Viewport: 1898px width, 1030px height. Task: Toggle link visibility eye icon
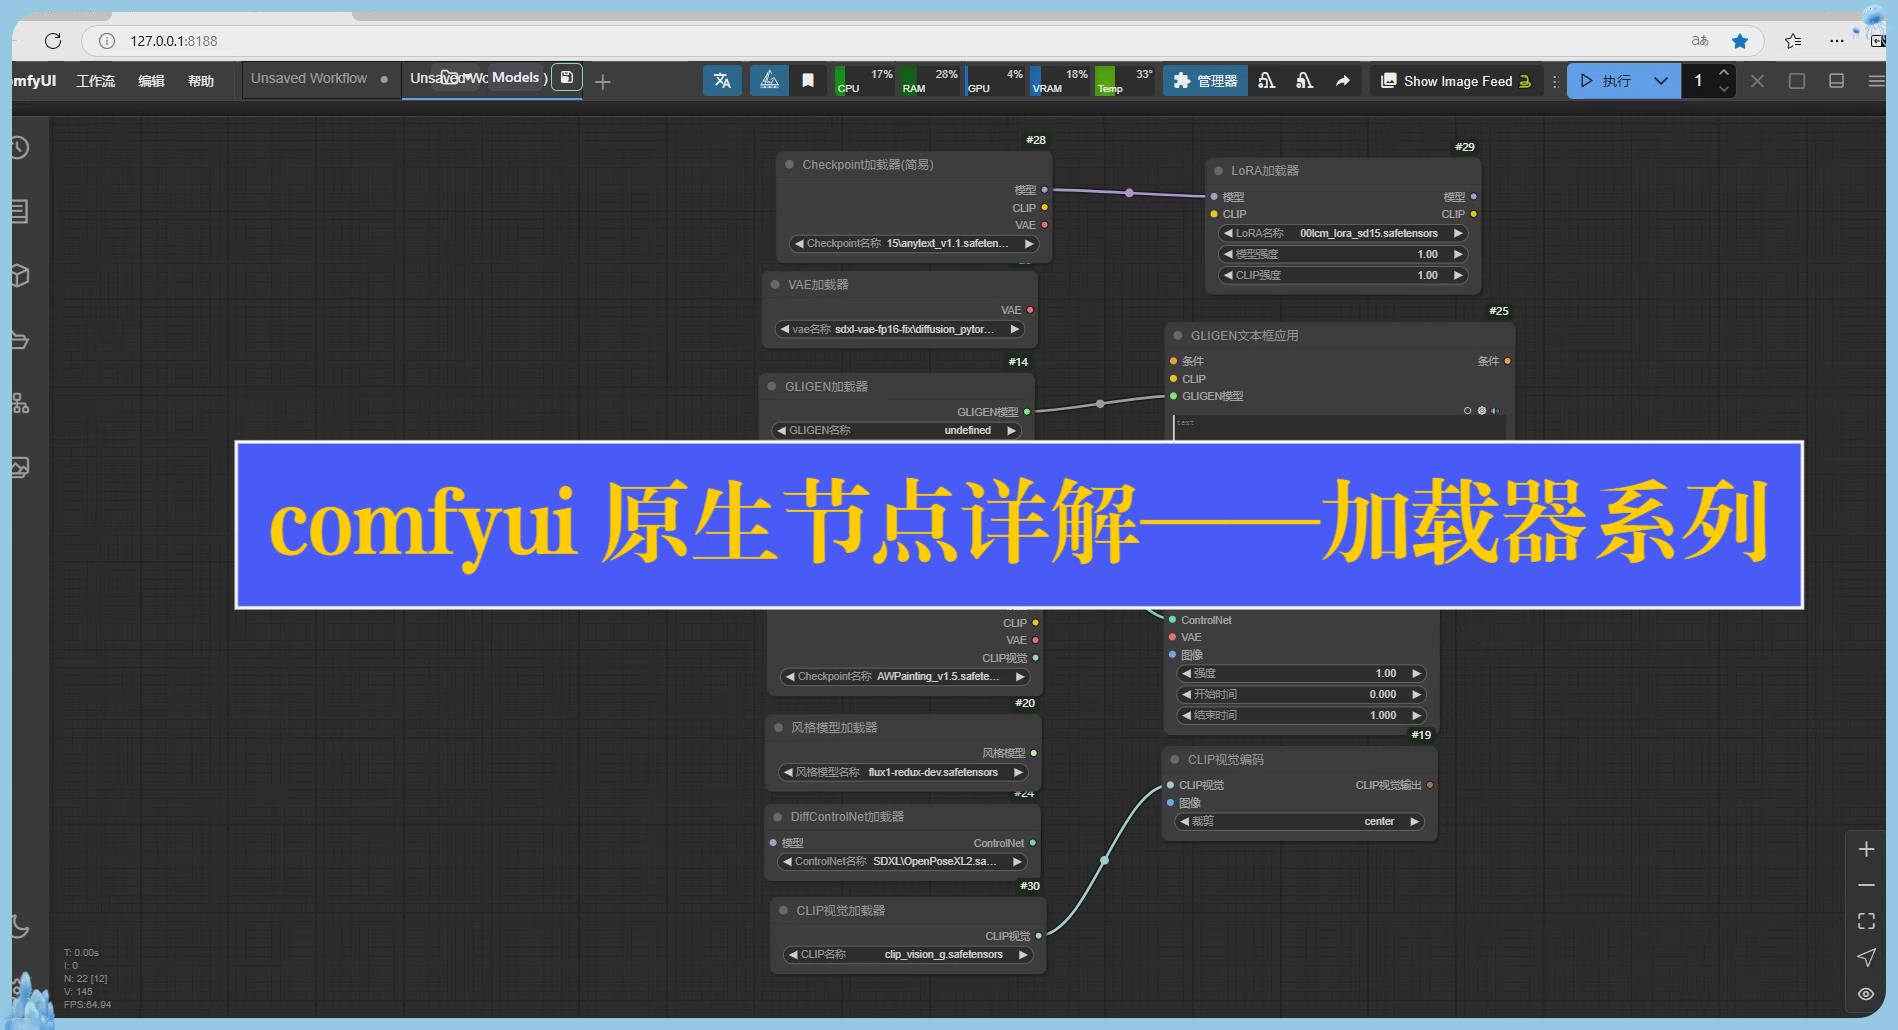point(1866,994)
